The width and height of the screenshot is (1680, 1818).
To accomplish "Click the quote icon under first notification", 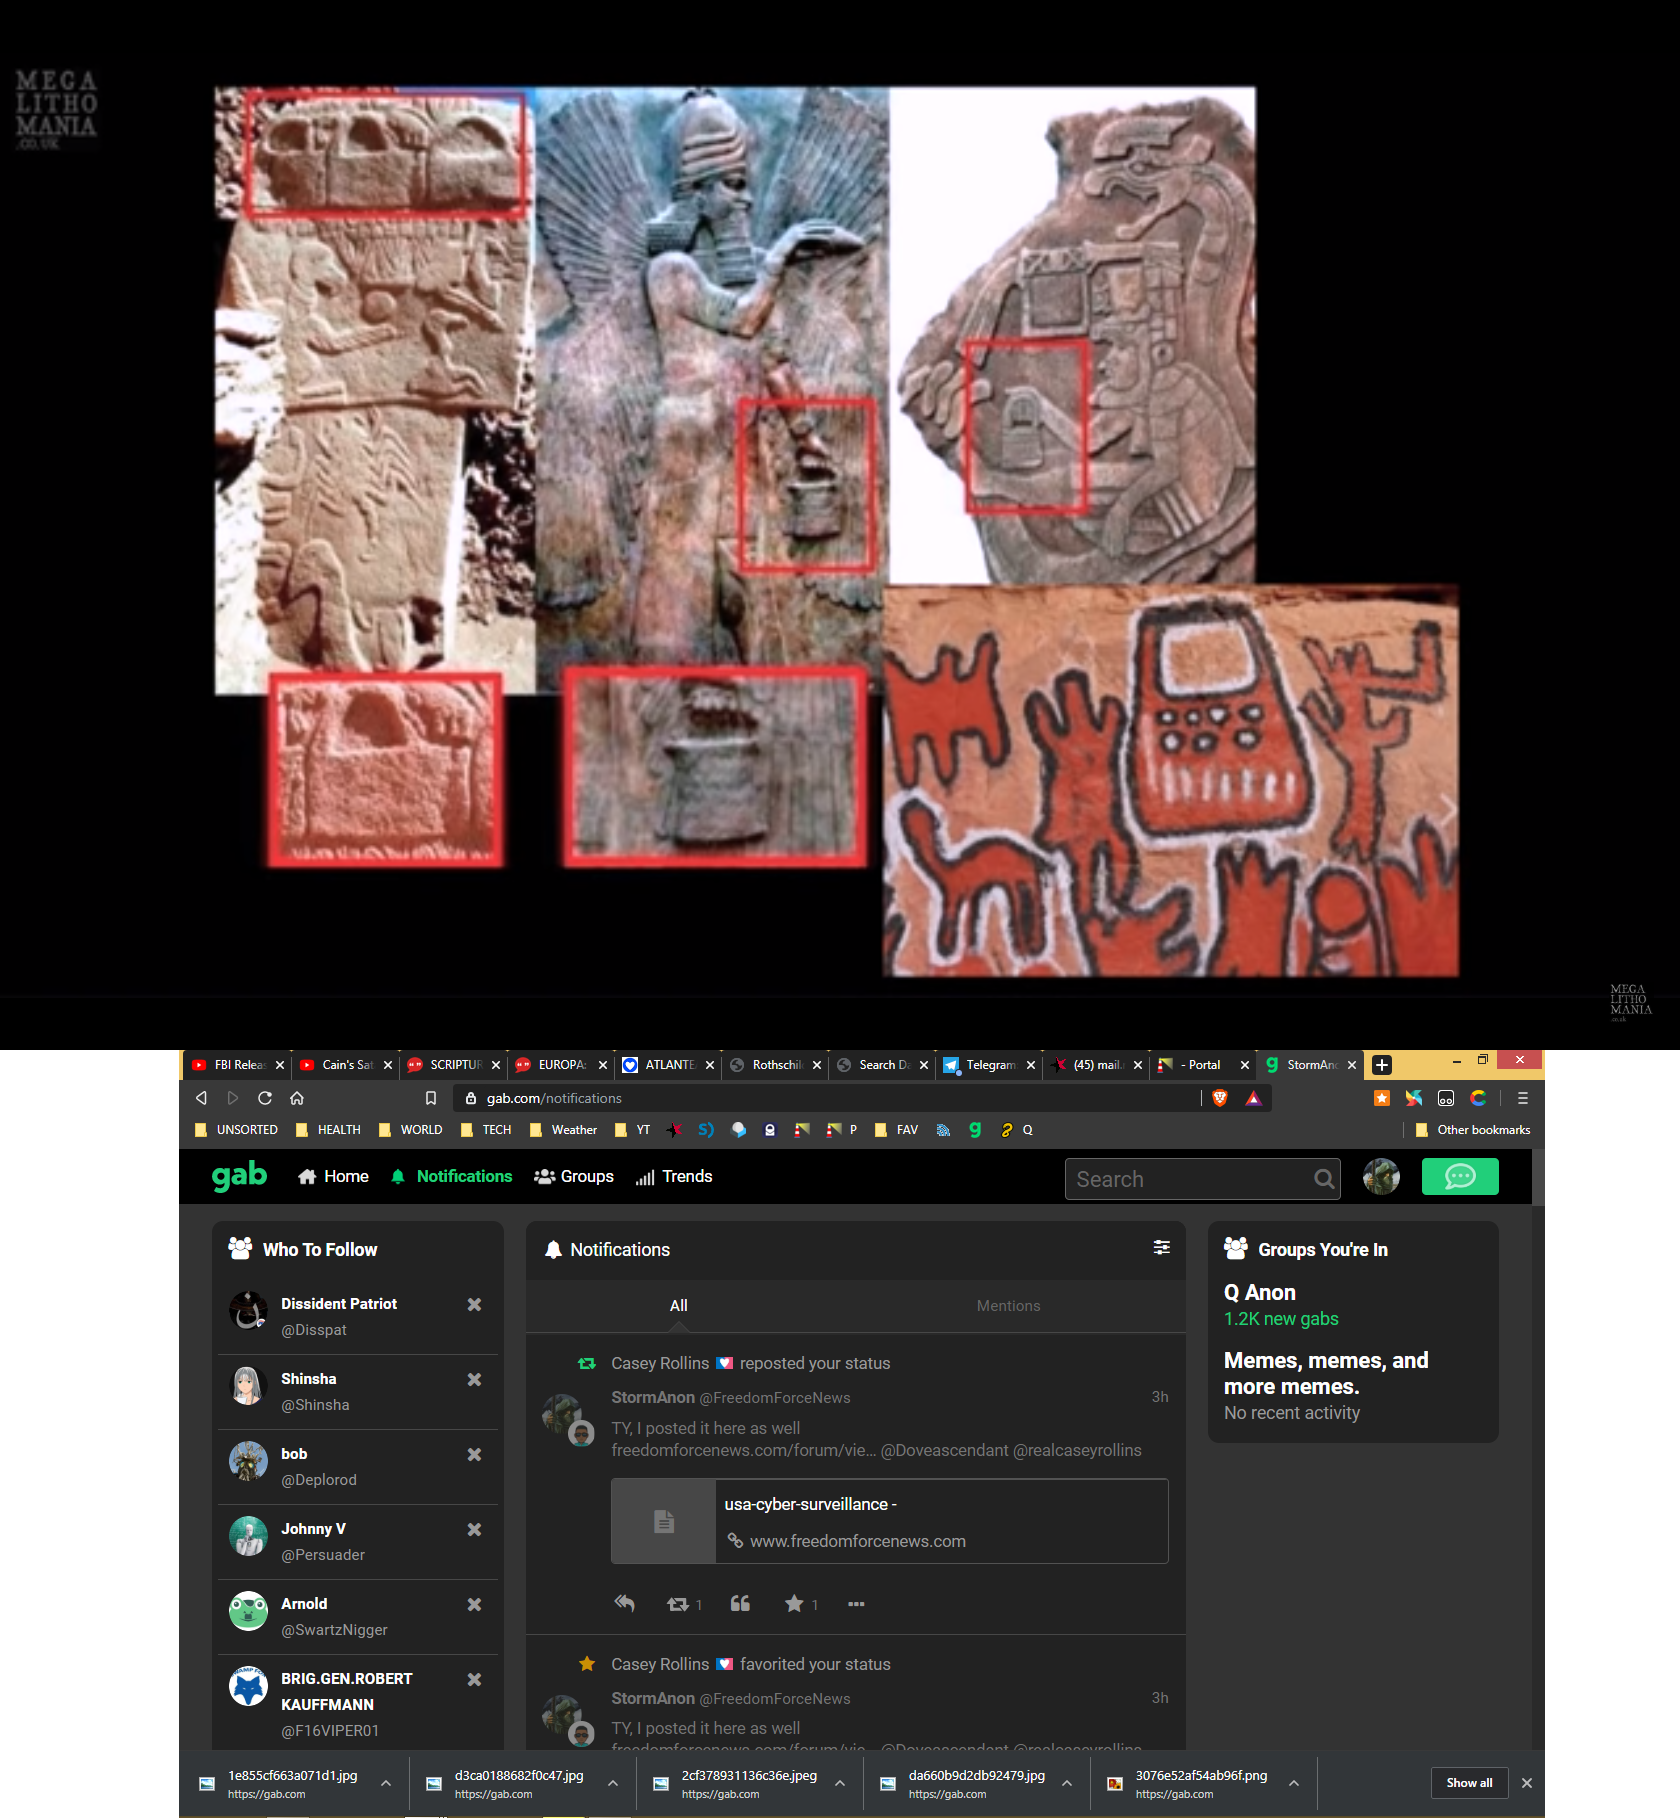I will tap(740, 1604).
